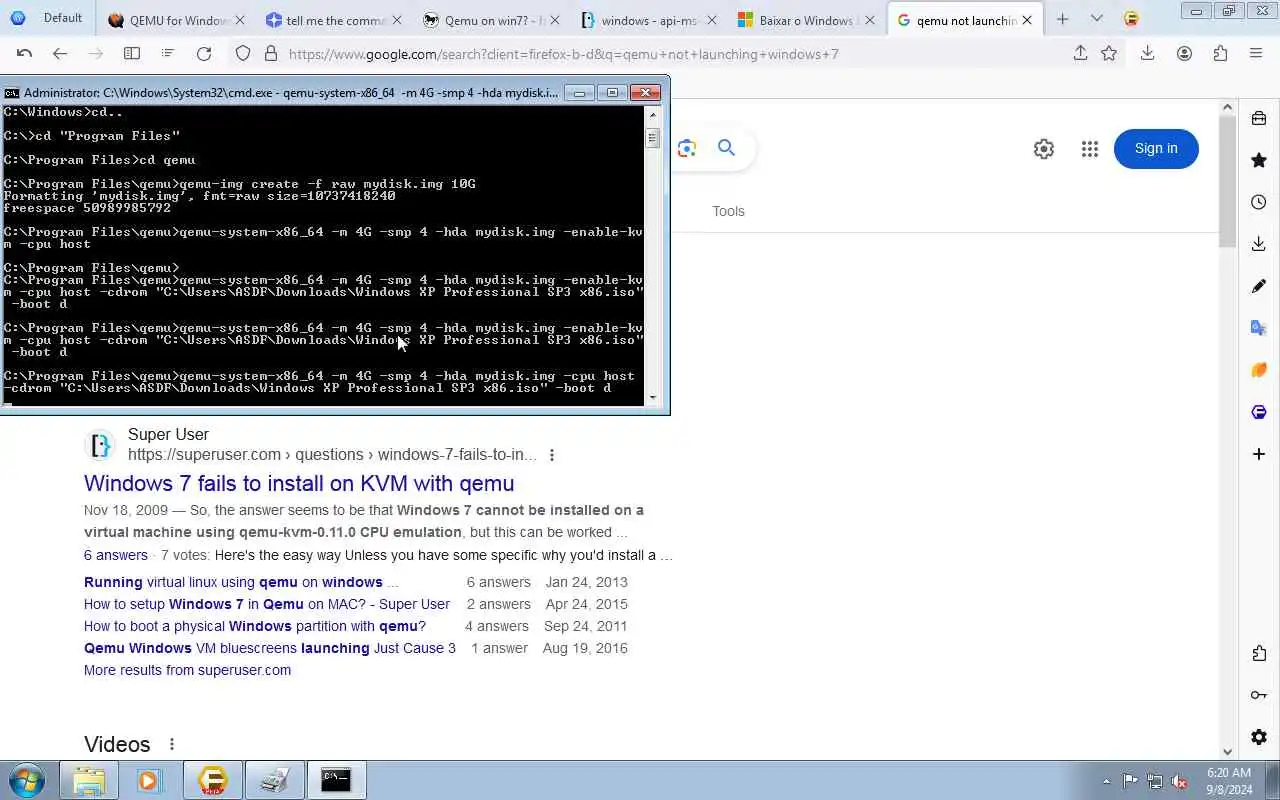Click the share page icon in the address bar
Viewport: 1280px width, 800px height.
(1080, 54)
